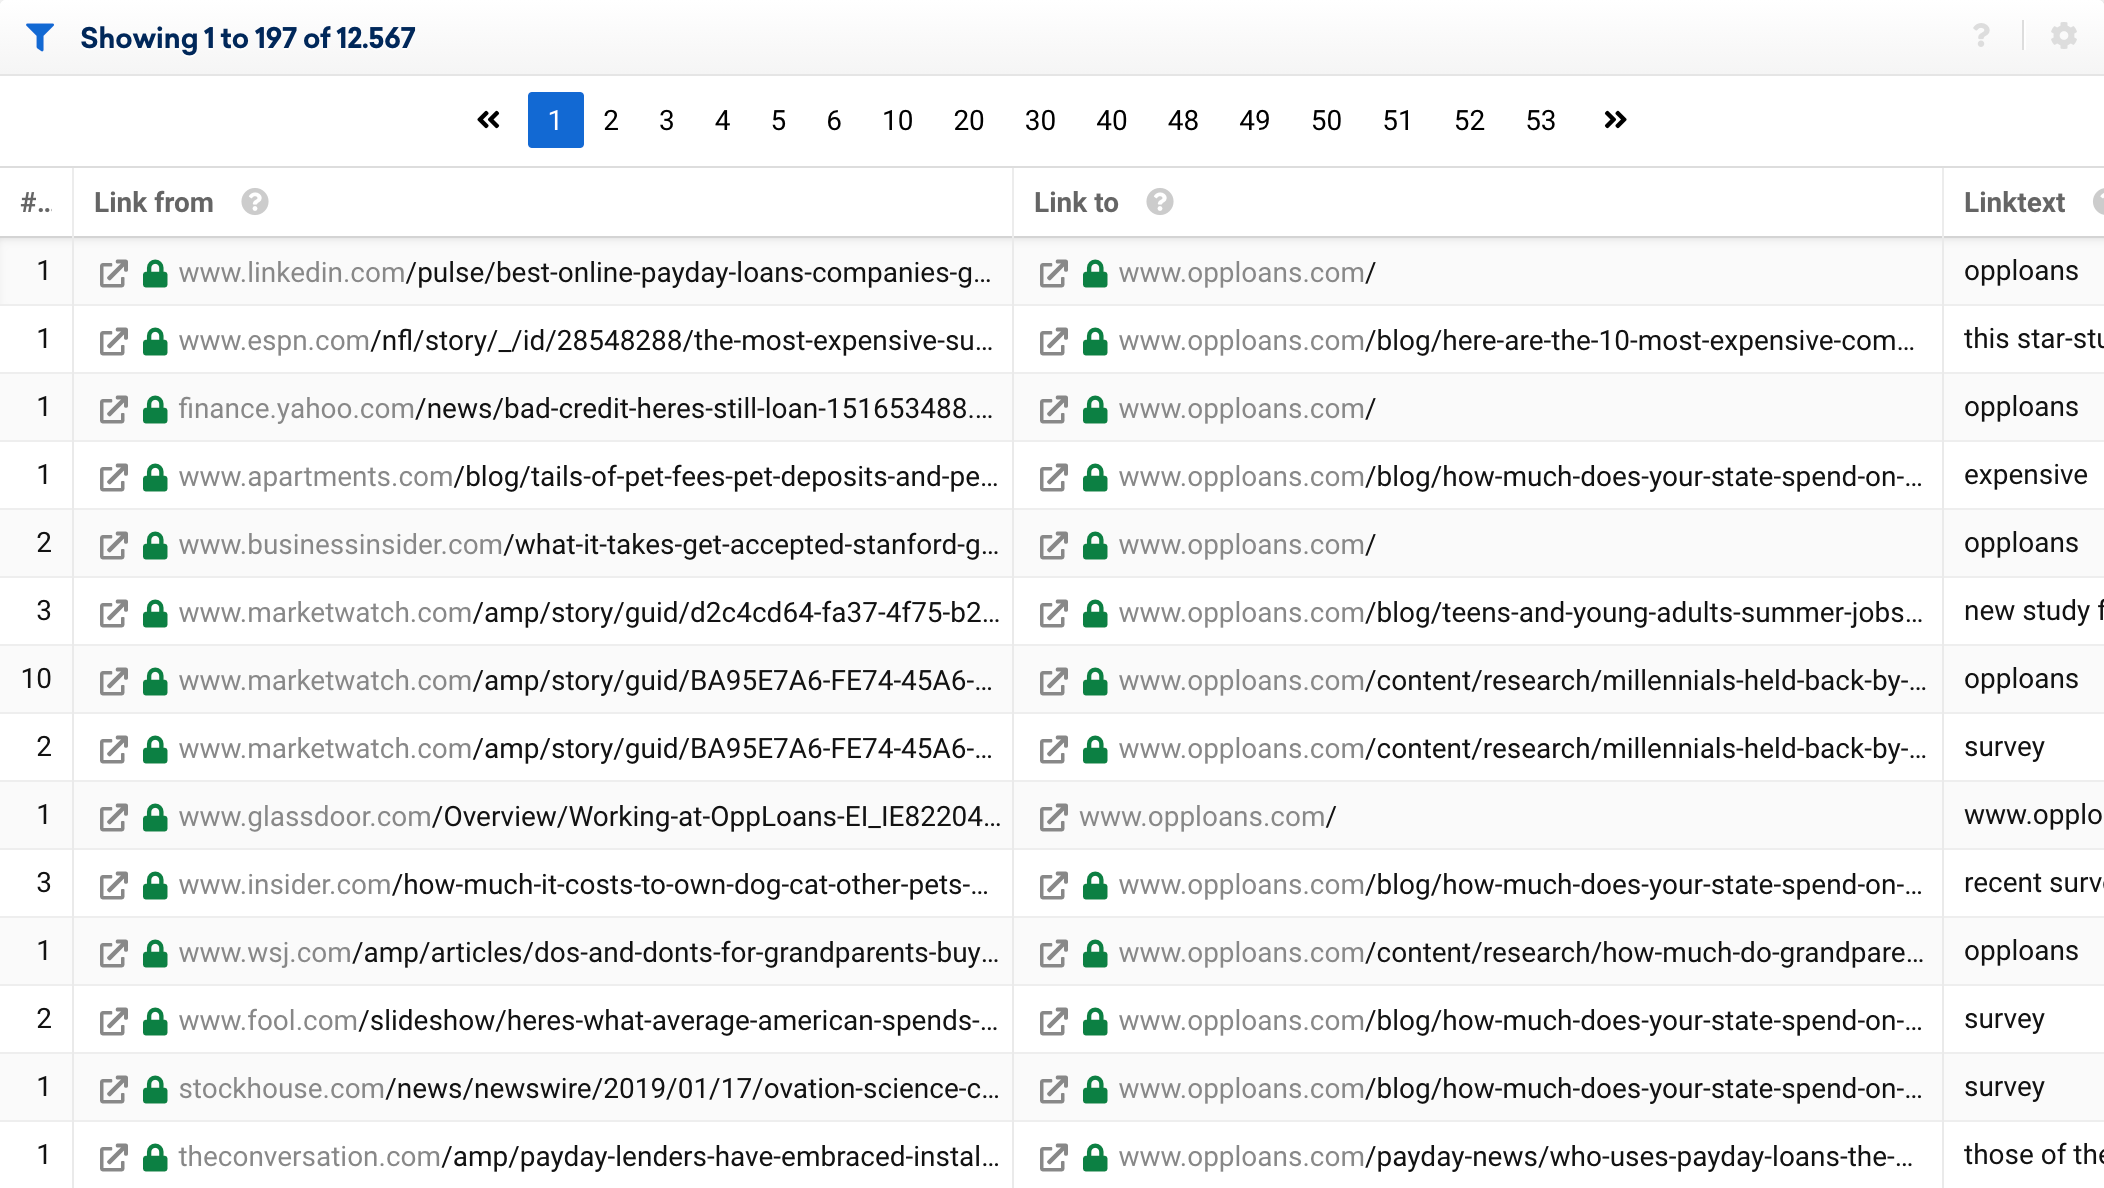Open finance.yahoo.com source externally
The width and height of the screenshot is (2104, 1188).
coord(114,409)
